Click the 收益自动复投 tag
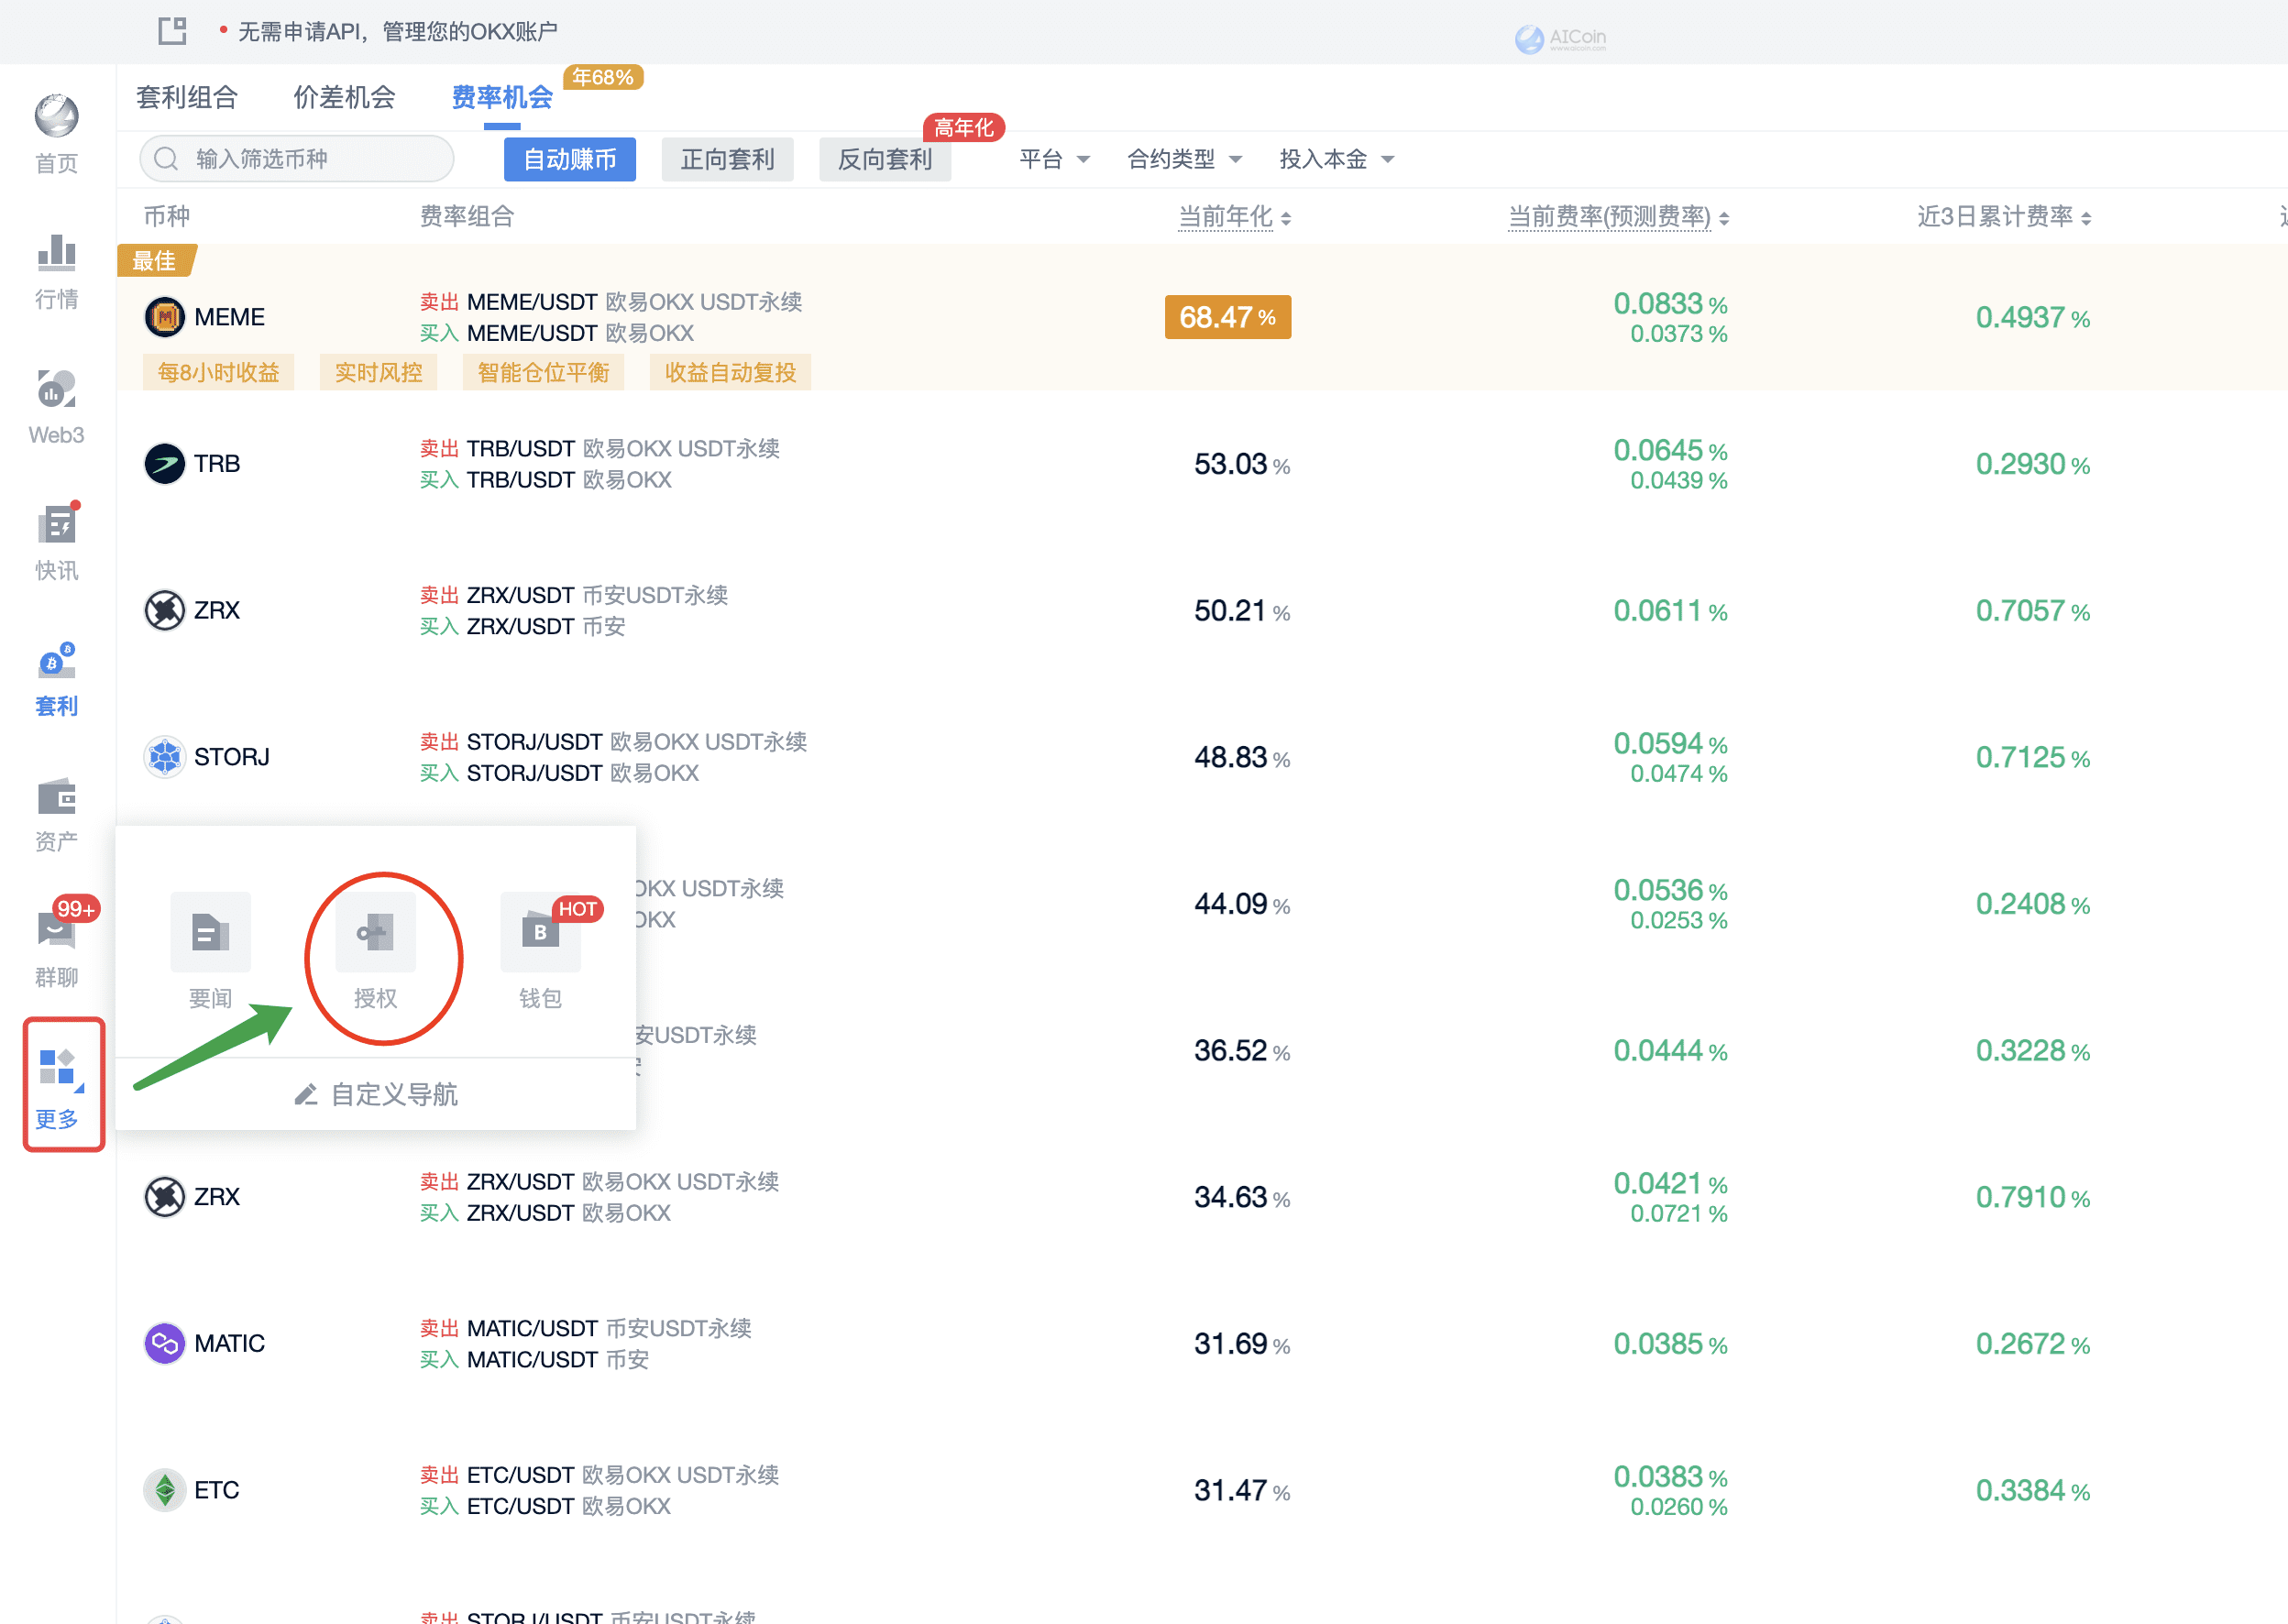The image size is (2288, 1624). click(x=731, y=373)
